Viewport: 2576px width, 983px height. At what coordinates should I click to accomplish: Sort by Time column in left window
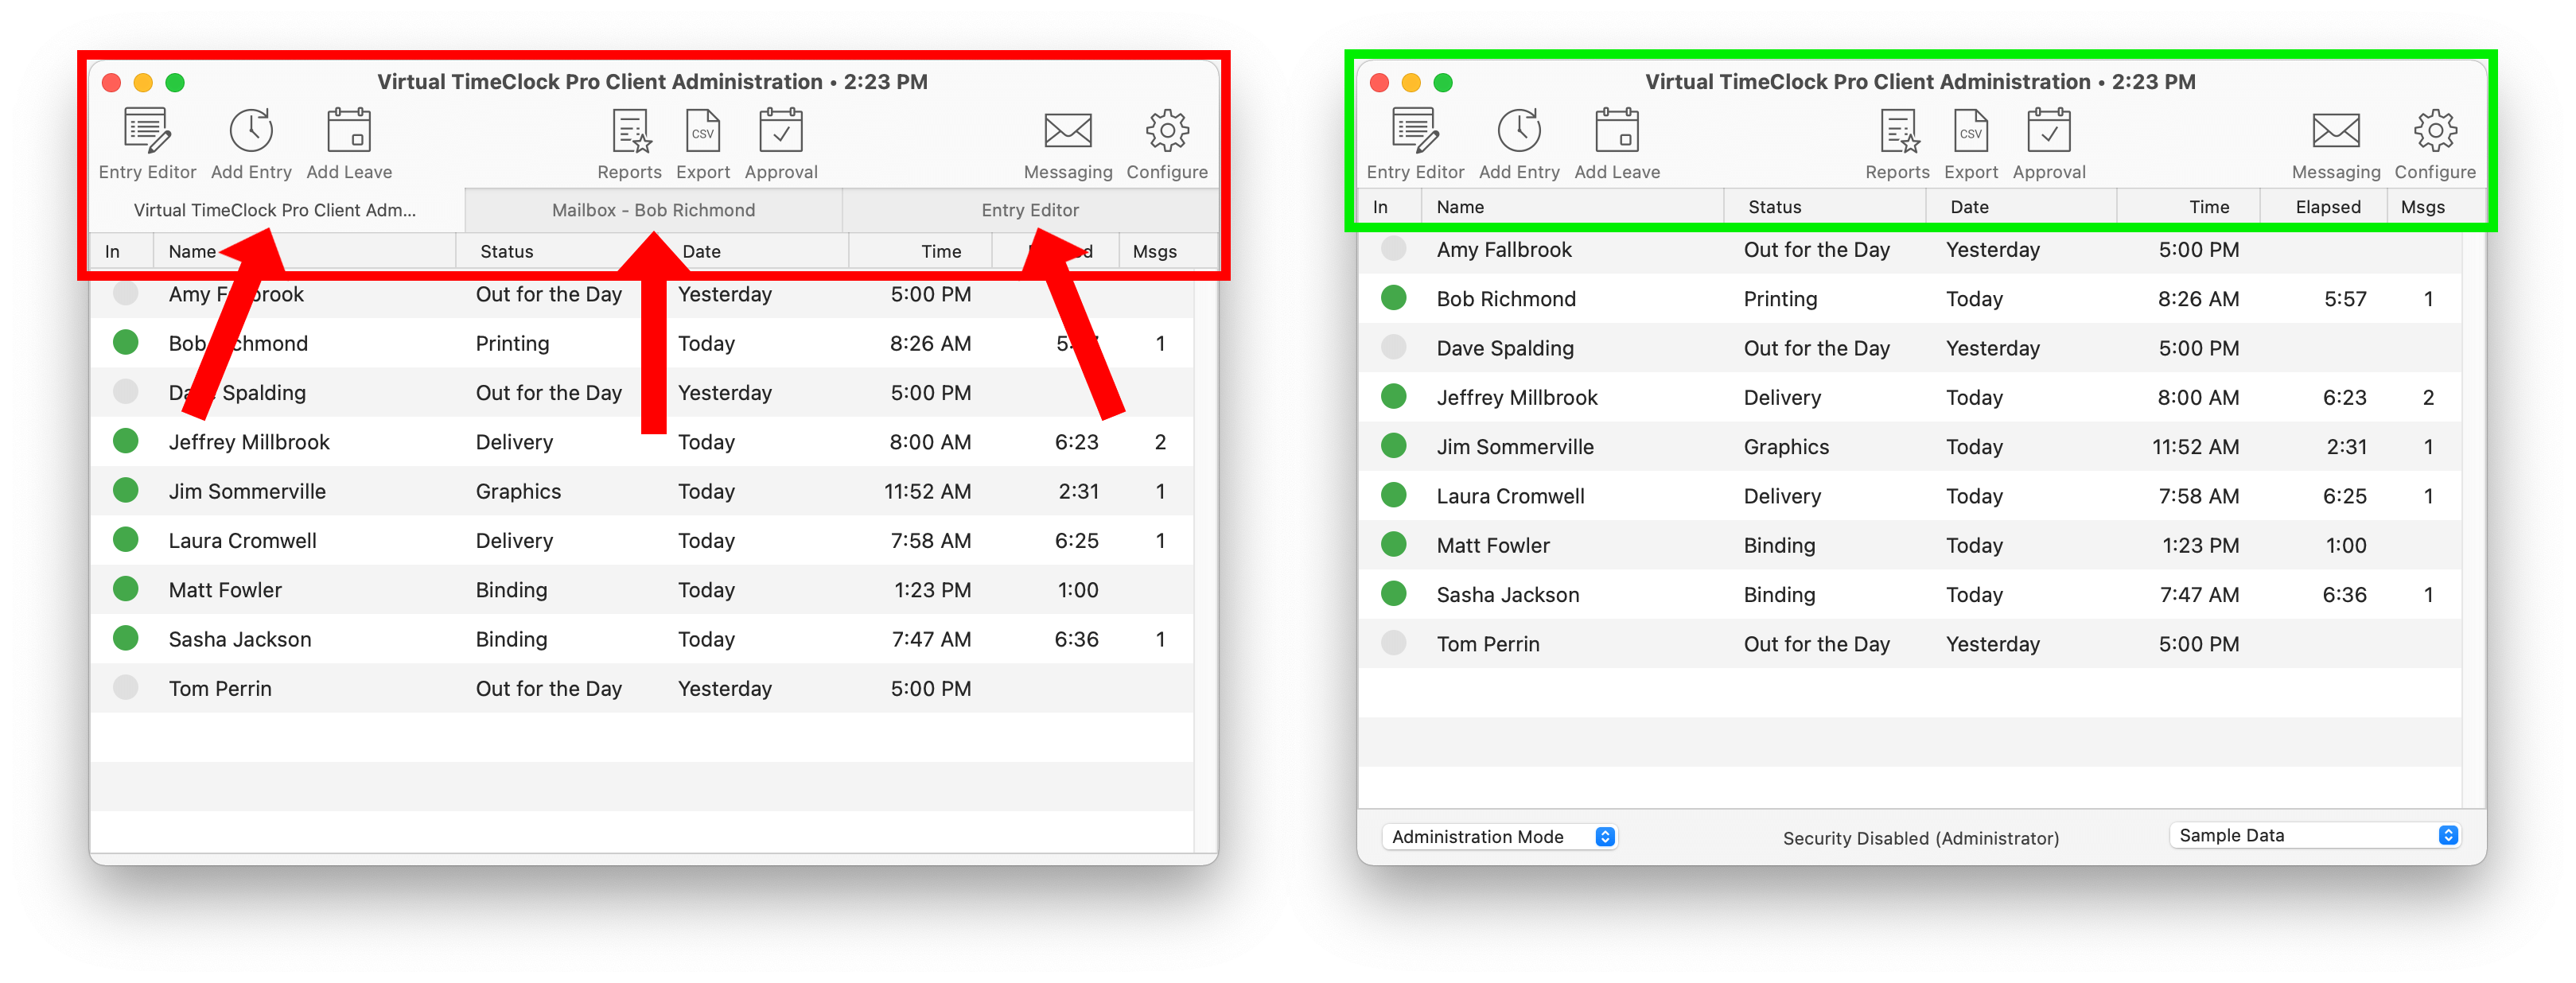(x=919, y=251)
